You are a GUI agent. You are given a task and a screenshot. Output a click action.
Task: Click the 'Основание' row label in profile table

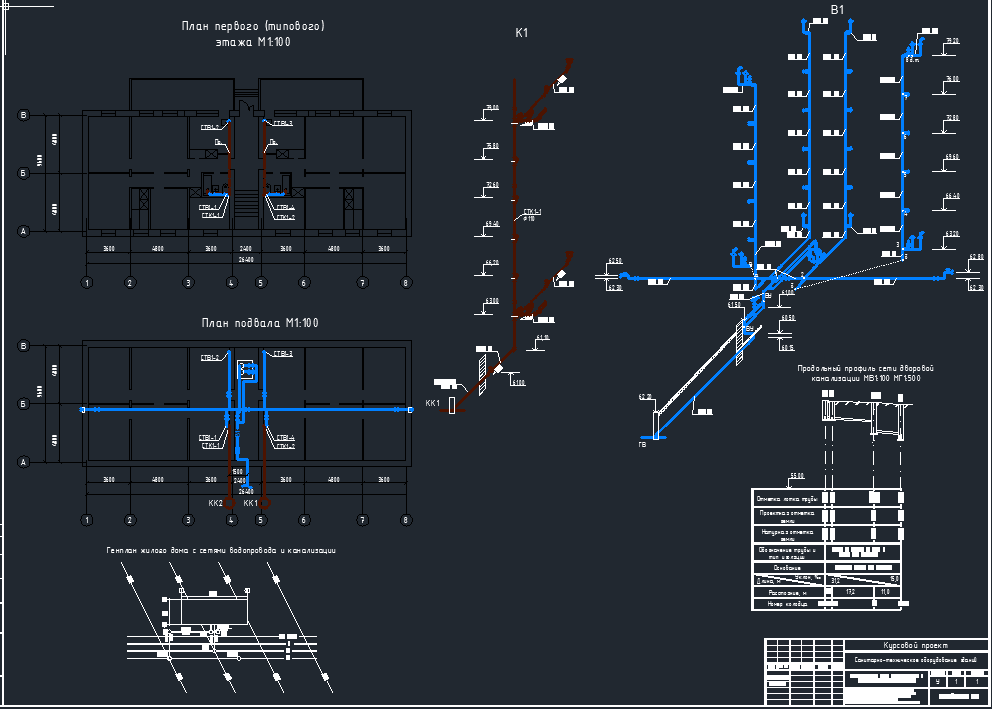click(787, 567)
